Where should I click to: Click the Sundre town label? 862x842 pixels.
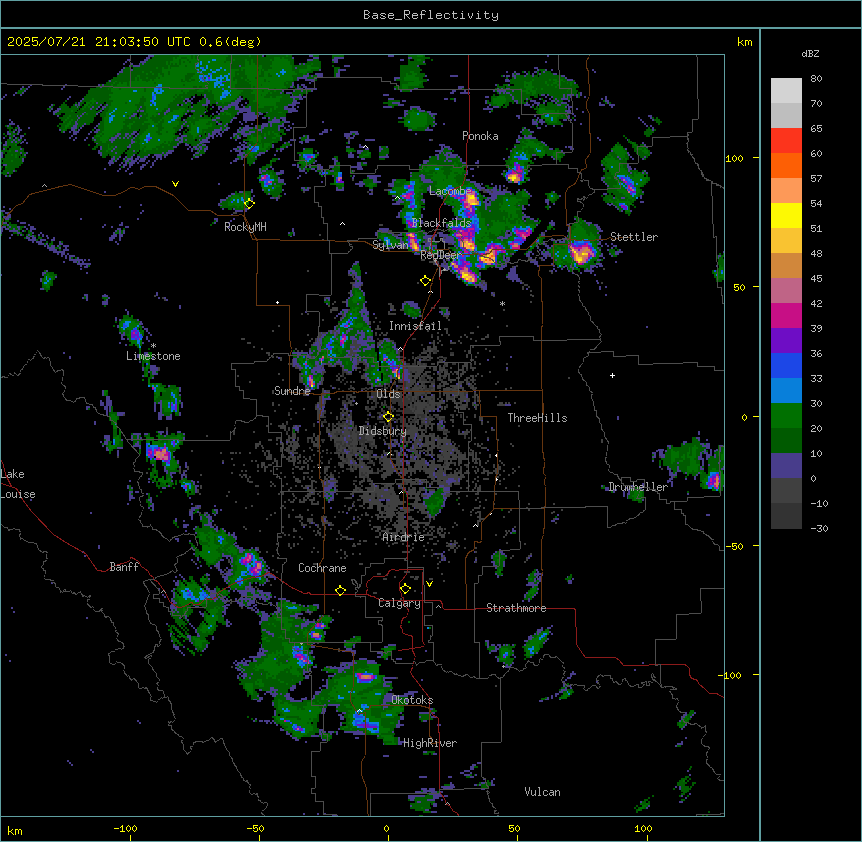[292, 391]
